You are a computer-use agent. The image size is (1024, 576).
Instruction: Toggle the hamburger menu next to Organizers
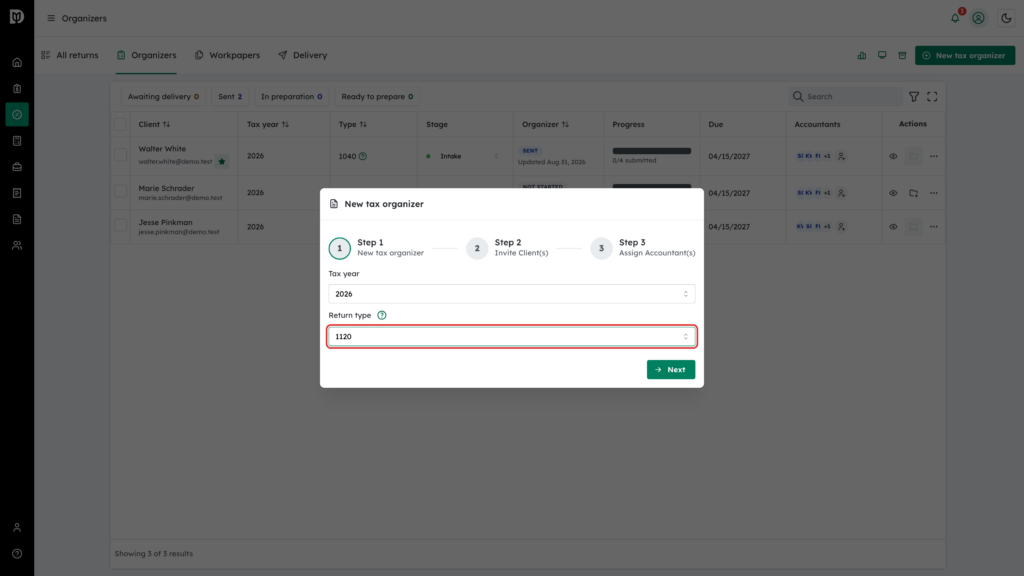point(51,18)
